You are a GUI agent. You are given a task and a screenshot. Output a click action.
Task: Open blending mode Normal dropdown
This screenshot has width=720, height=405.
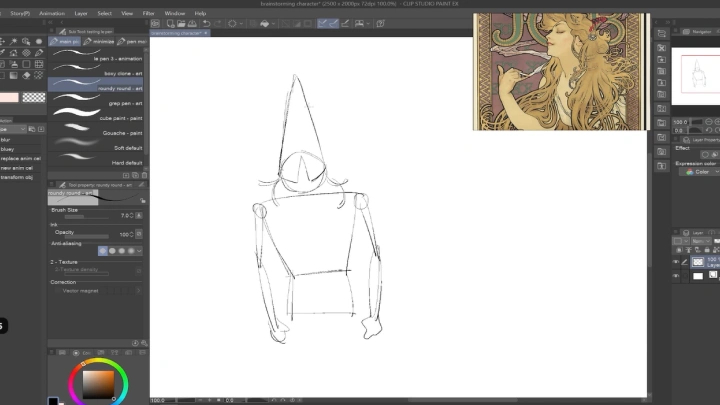click(701, 241)
